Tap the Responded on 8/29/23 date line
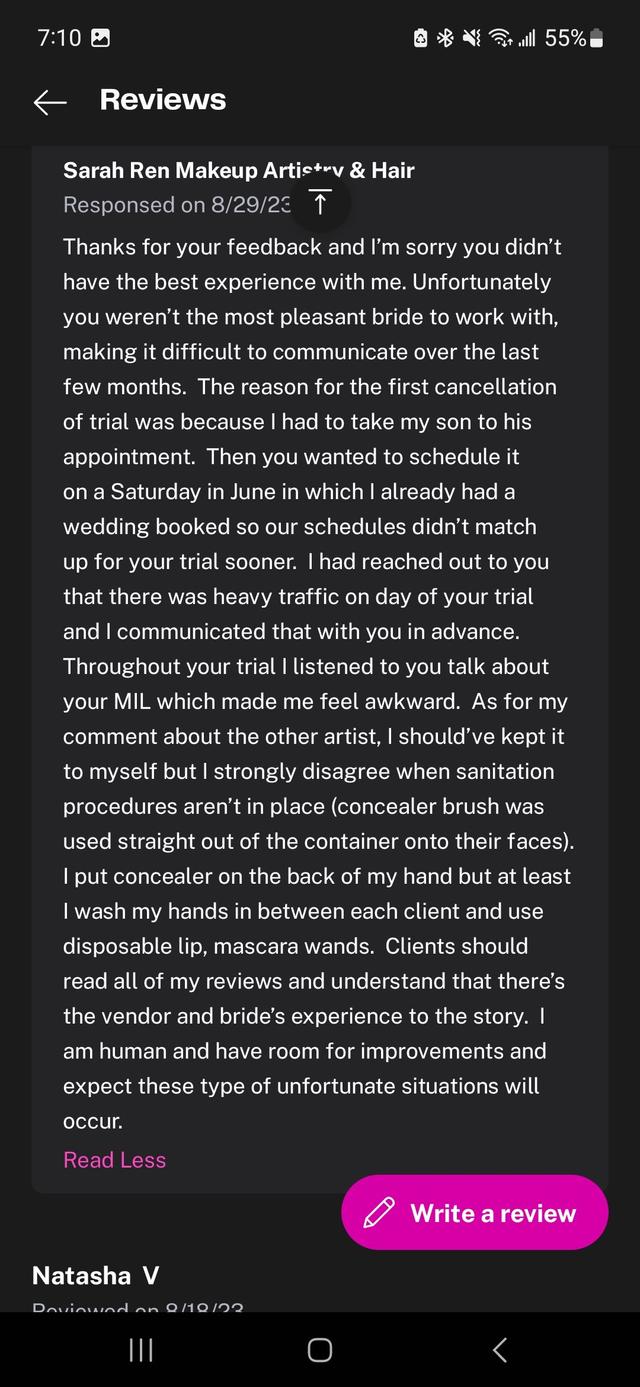 (x=176, y=205)
